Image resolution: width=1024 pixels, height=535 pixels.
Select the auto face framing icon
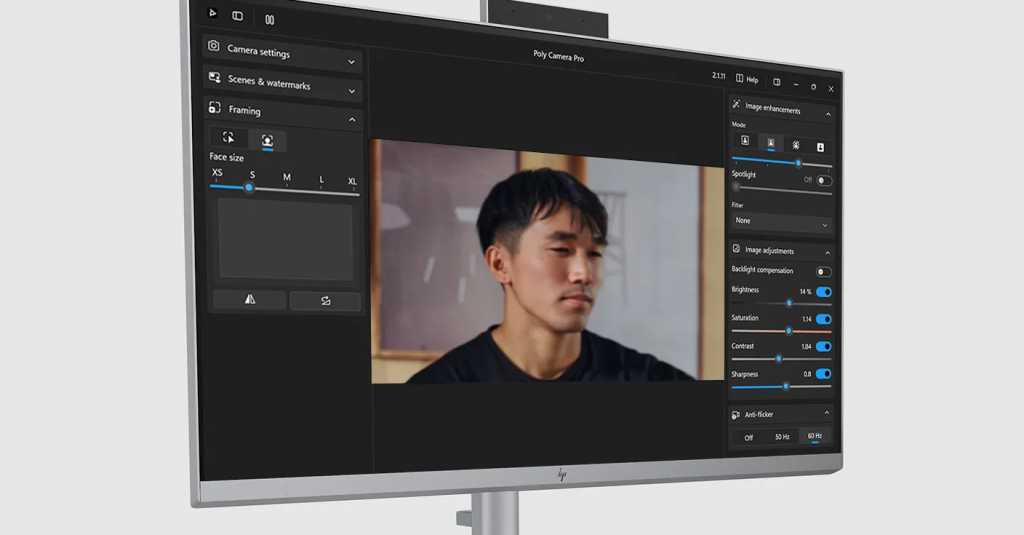coord(267,141)
